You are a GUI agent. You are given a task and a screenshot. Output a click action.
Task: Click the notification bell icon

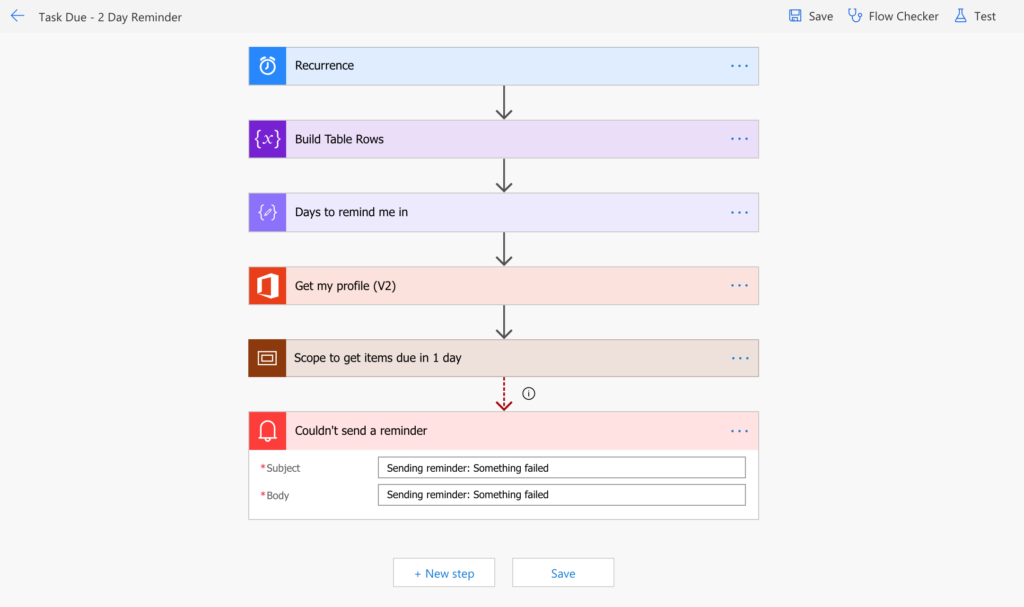pyautogui.click(x=267, y=431)
